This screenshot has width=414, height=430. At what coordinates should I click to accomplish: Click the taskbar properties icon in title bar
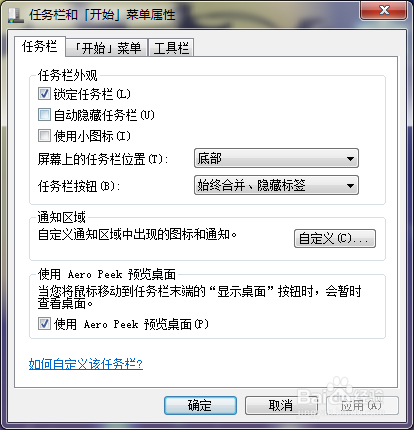pos(15,15)
